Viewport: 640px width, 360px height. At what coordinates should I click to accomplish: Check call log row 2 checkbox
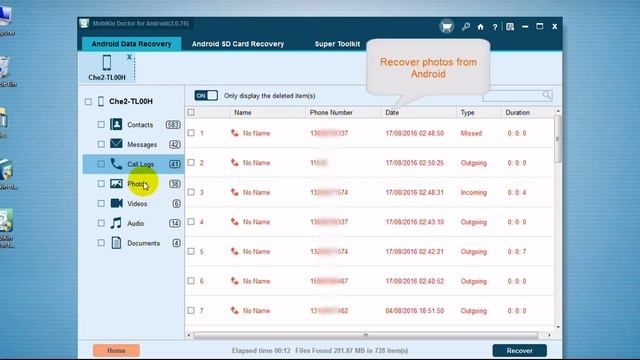(x=191, y=162)
